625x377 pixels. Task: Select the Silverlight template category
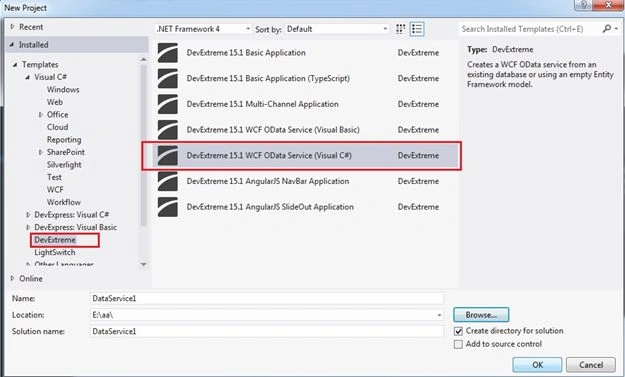[x=64, y=165]
